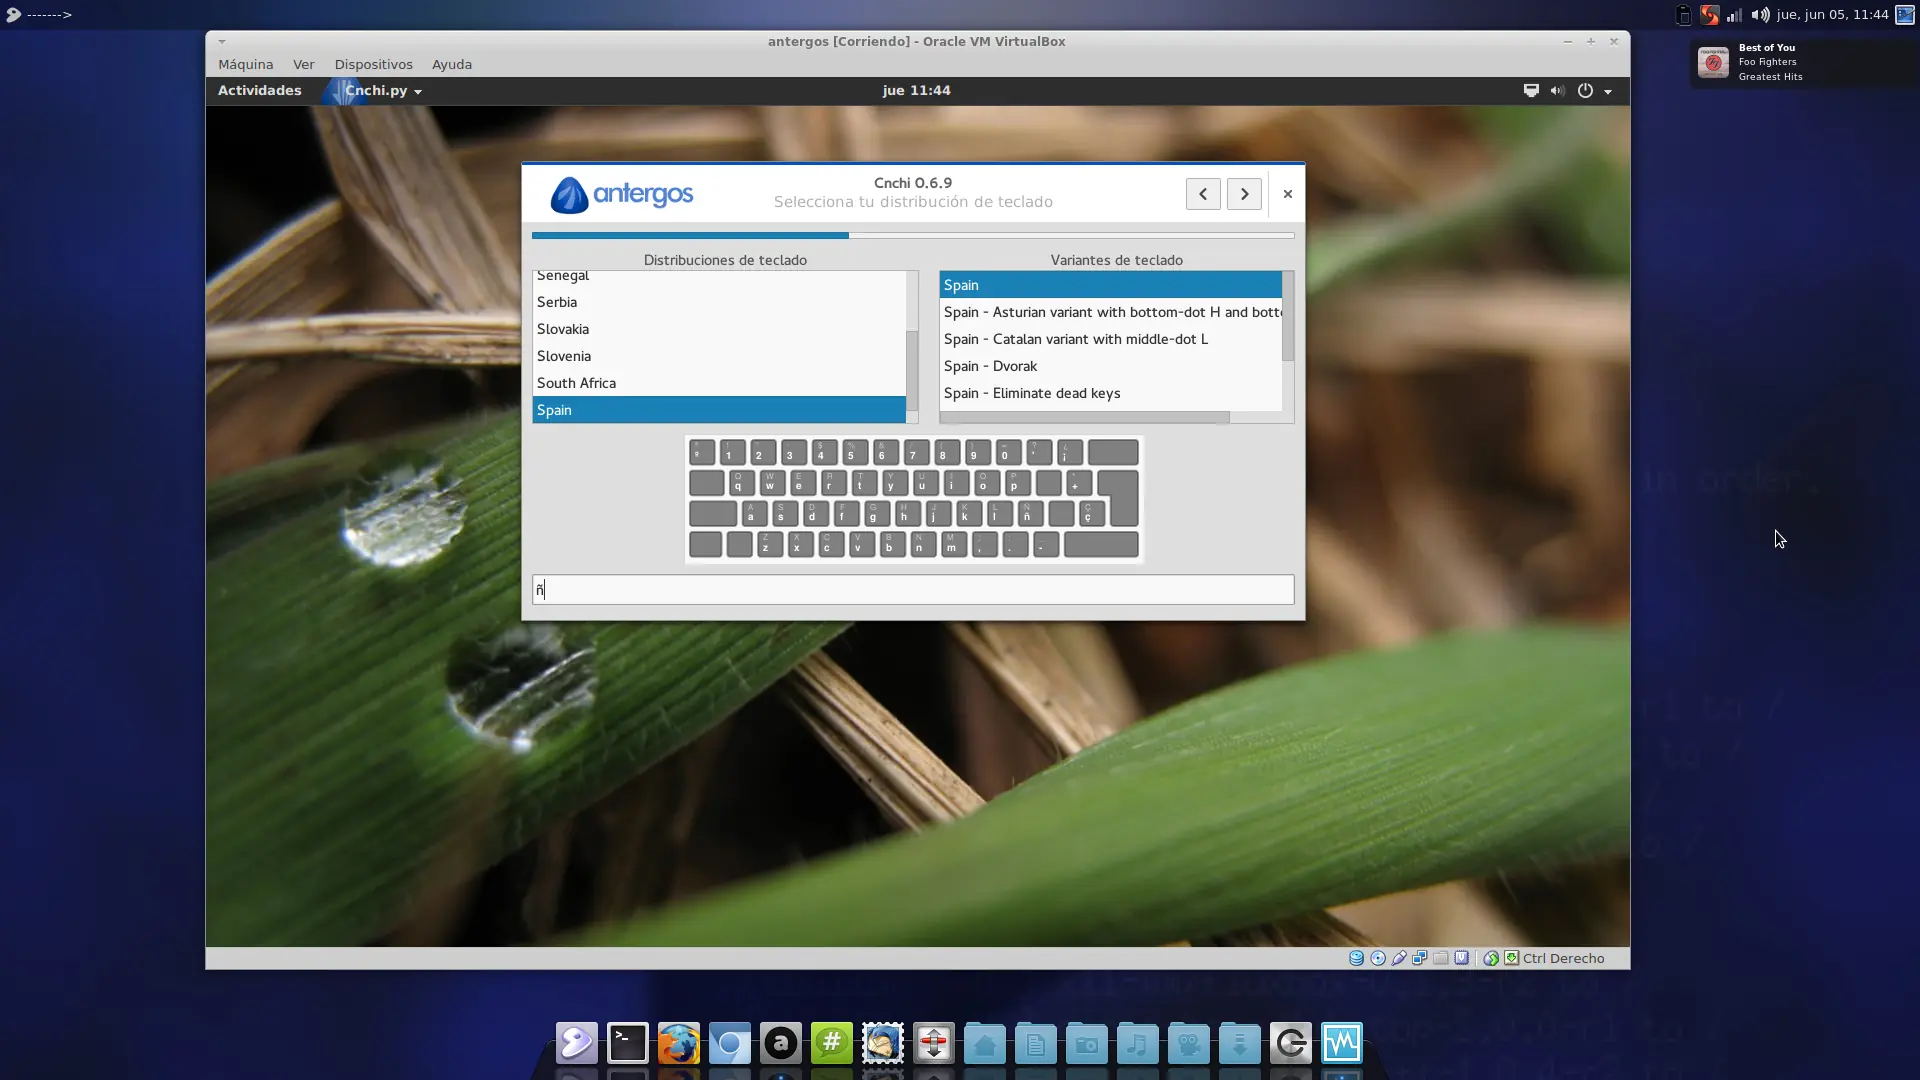The image size is (1920, 1080).
Task: Click the VirtualBox video capture chip icon
Action: click(x=1462, y=958)
